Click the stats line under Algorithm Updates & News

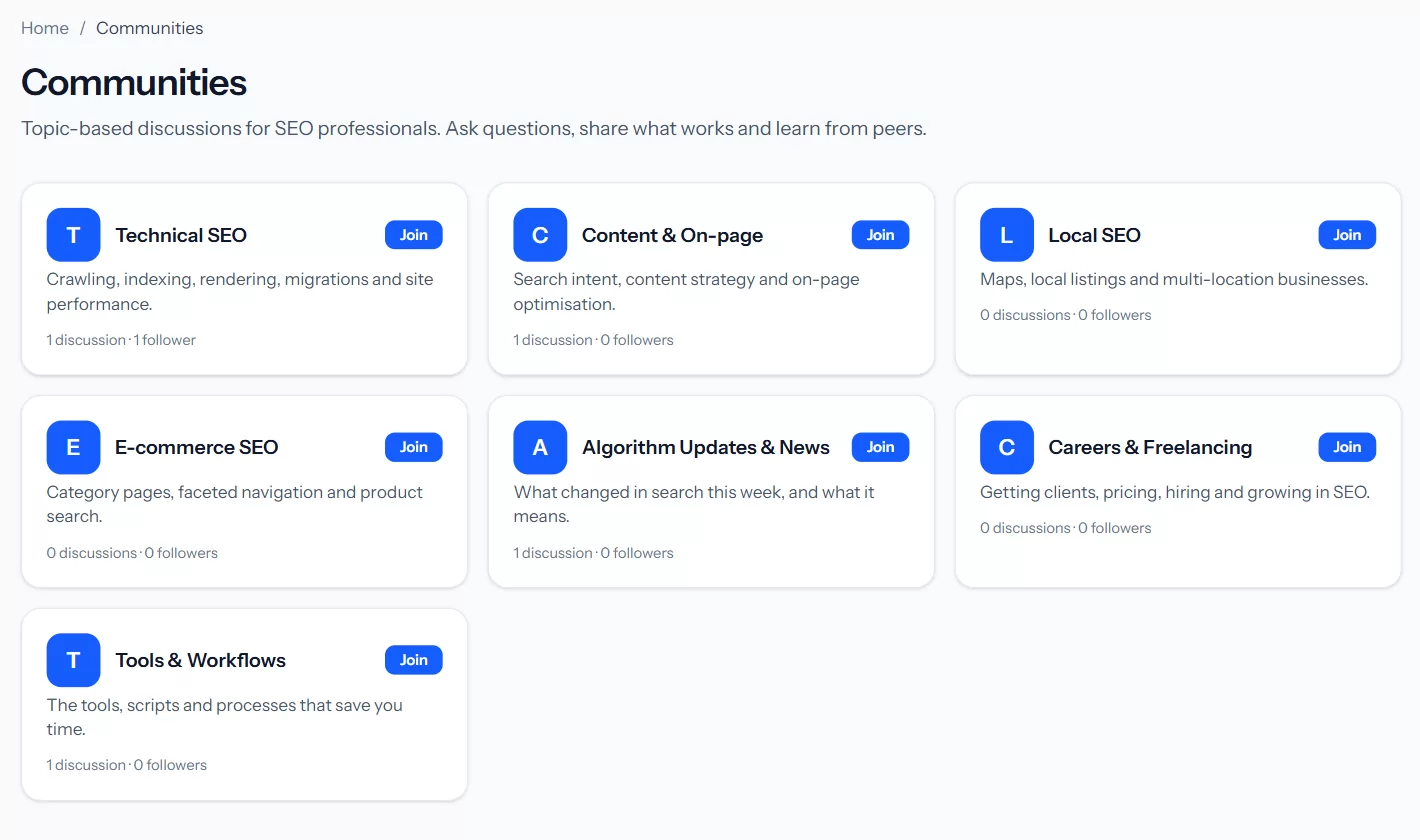click(594, 553)
